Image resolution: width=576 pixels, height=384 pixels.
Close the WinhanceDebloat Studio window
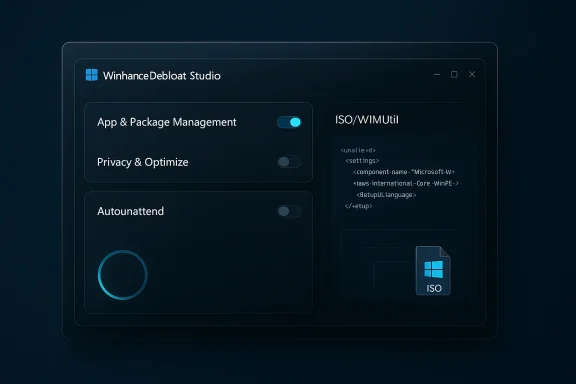[x=472, y=74]
